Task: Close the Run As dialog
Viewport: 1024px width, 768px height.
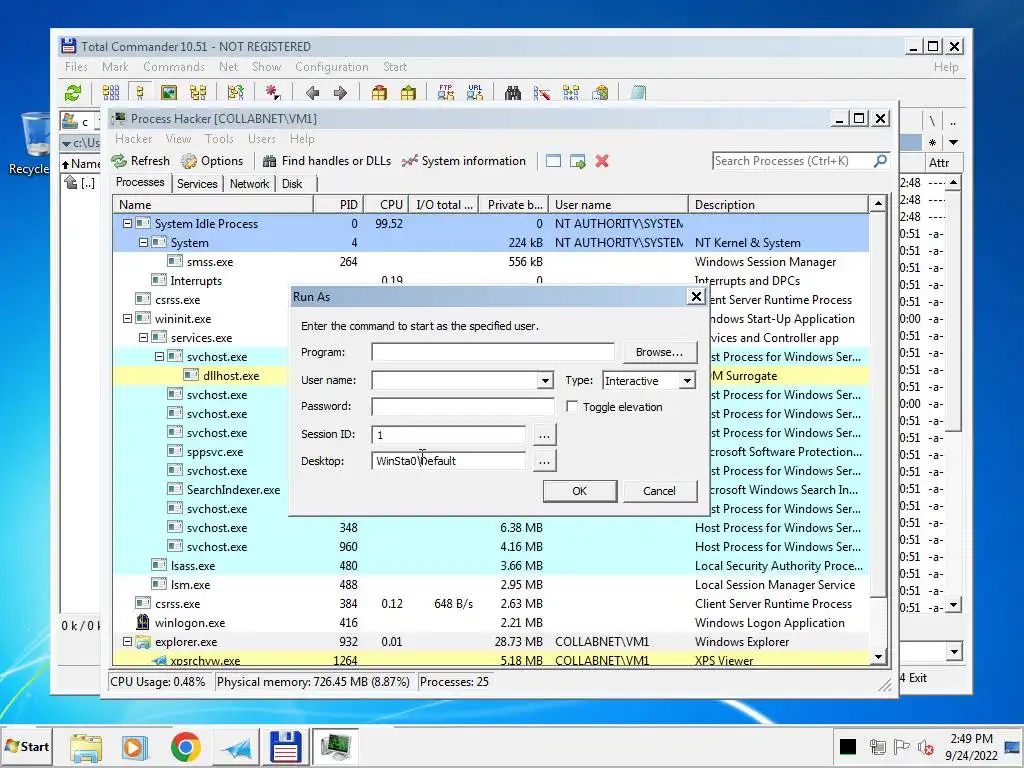Action: pyautogui.click(x=696, y=296)
